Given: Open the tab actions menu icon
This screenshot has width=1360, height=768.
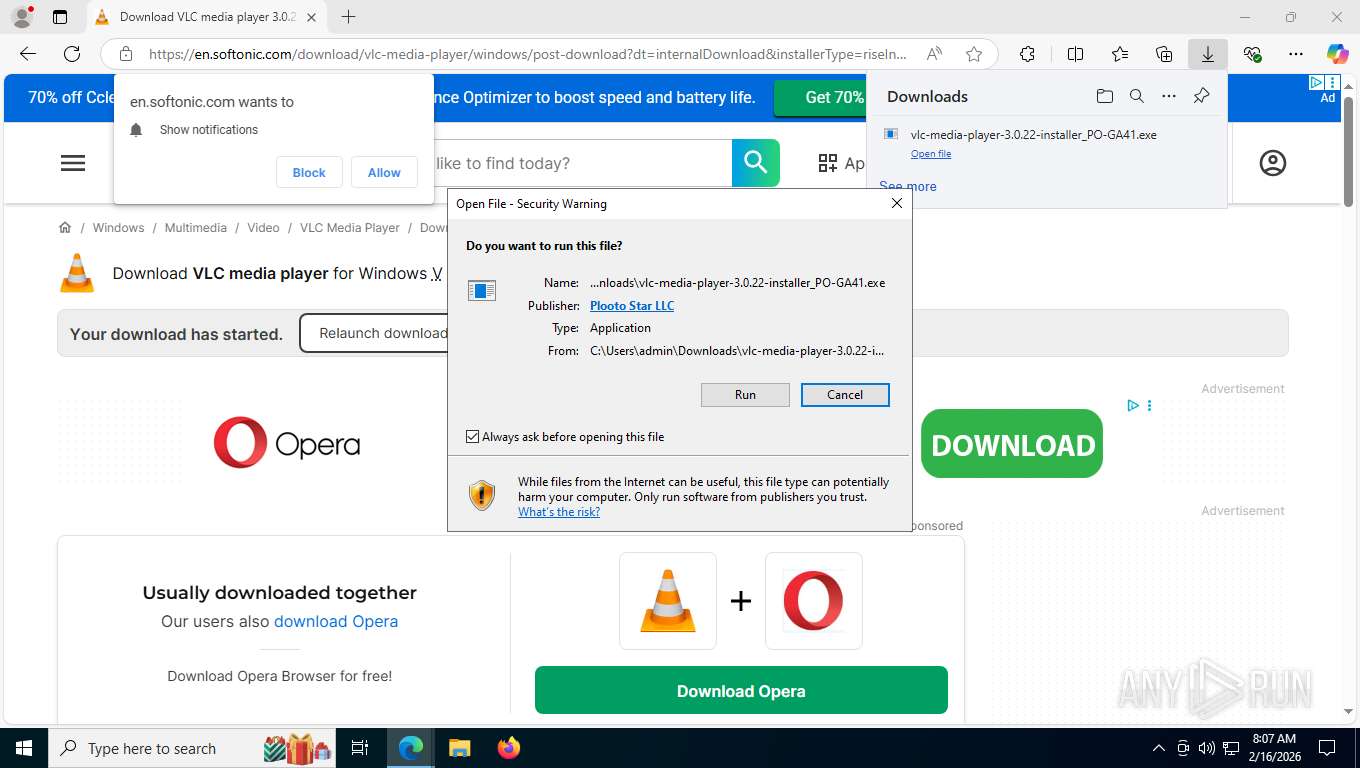Looking at the screenshot, I should pos(60,17).
